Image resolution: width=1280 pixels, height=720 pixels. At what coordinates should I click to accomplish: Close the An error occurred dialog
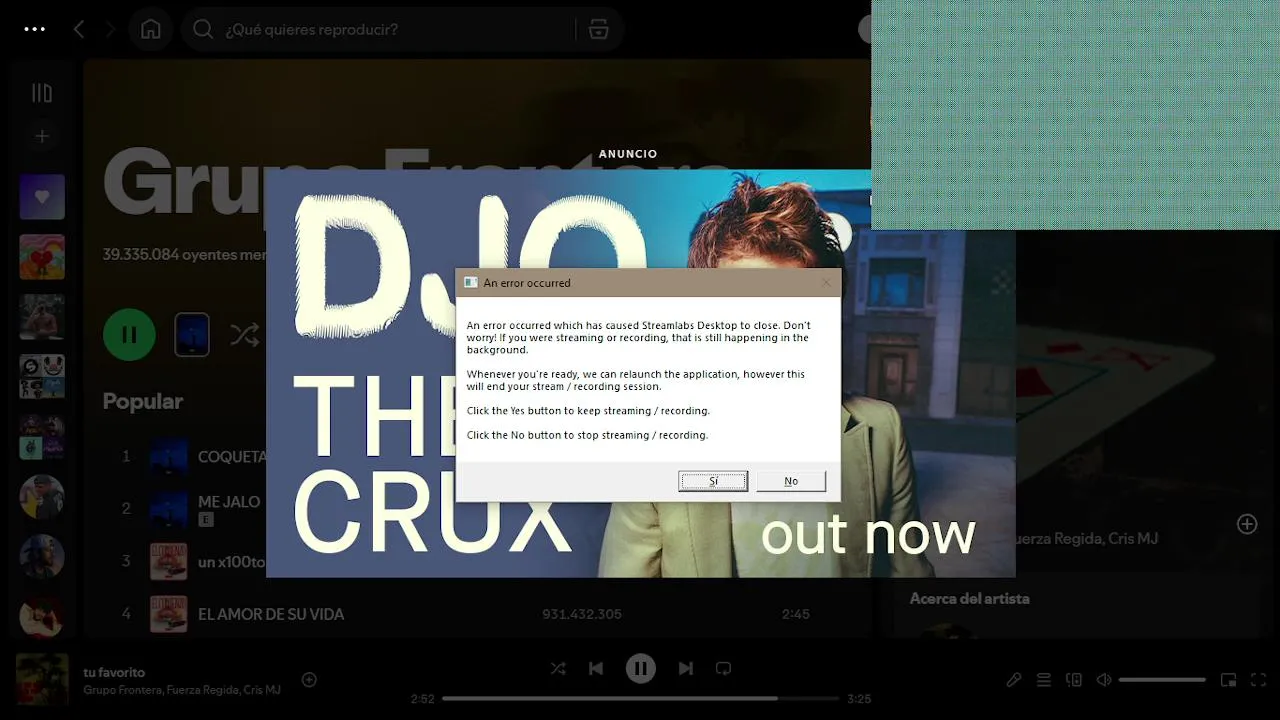pyautogui.click(x=826, y=283)
